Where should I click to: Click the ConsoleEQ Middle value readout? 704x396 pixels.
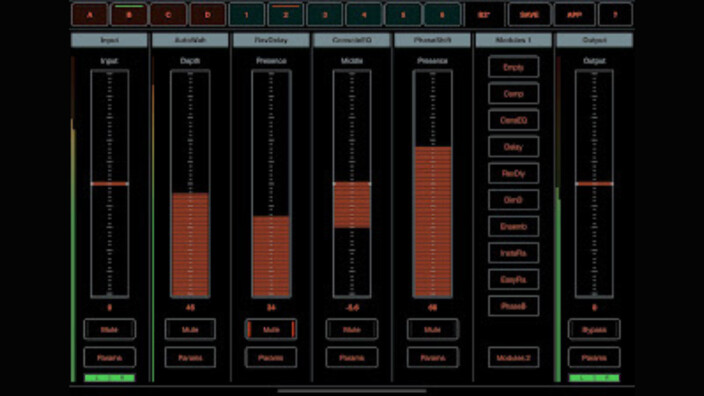pos(352,308)
